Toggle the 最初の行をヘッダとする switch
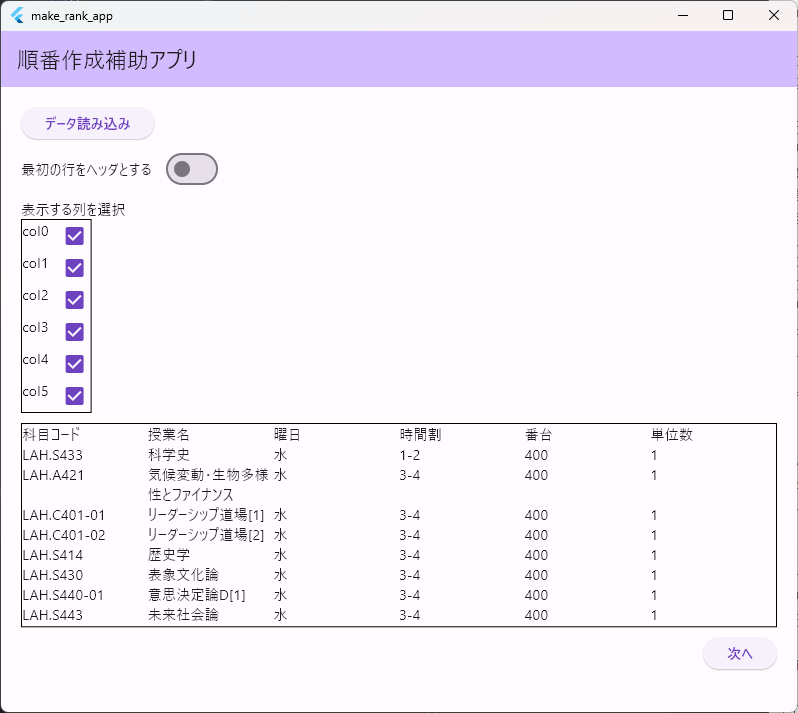 tap(191, 170)
